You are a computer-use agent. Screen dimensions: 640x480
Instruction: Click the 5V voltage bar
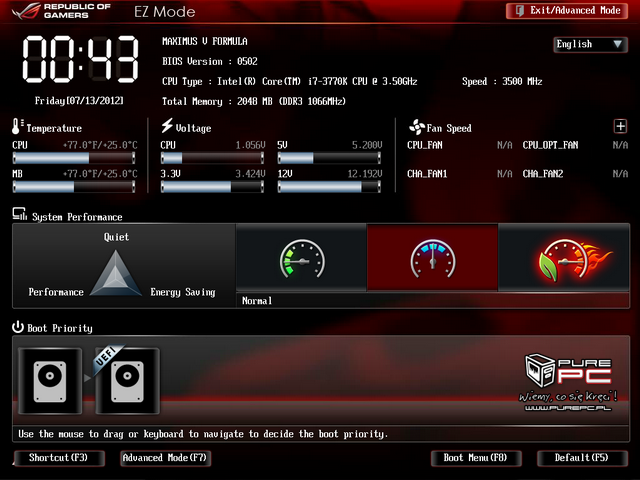tap(329, 158)
